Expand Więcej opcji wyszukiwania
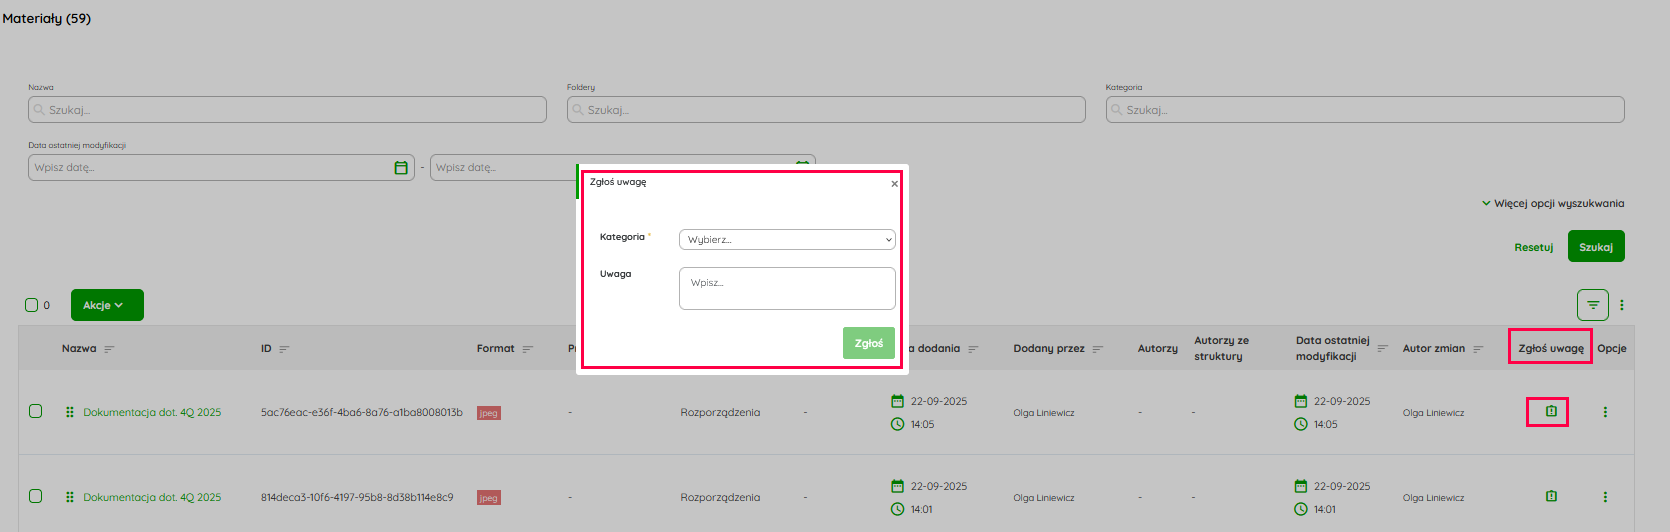1670x532 pixels. 1552,203
